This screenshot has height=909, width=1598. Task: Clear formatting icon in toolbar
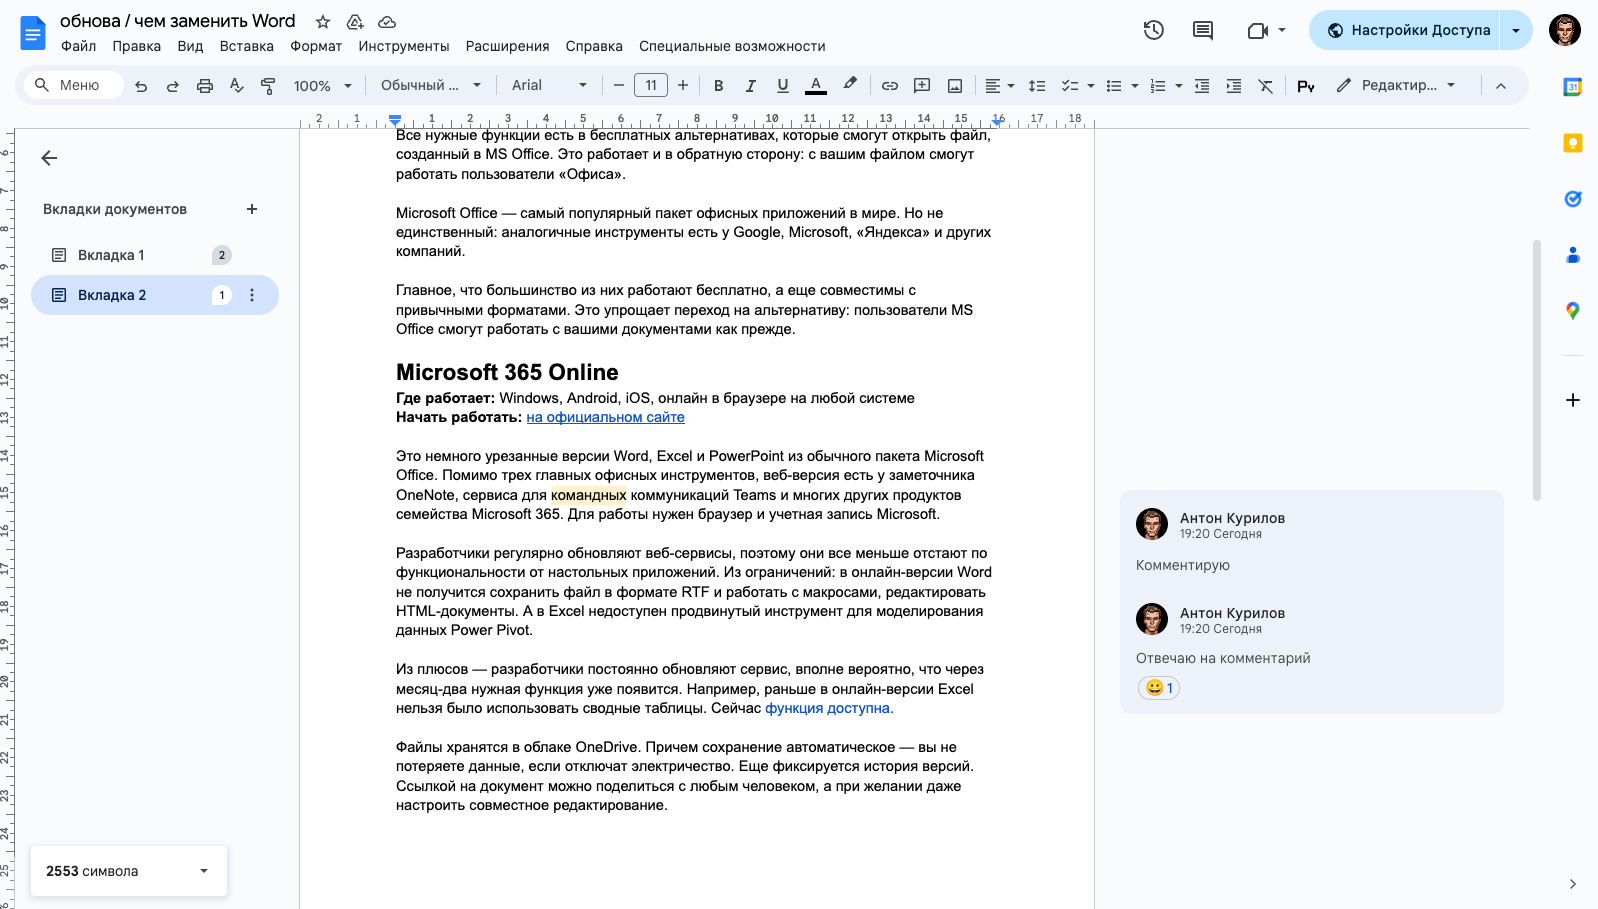point(1266,86)
